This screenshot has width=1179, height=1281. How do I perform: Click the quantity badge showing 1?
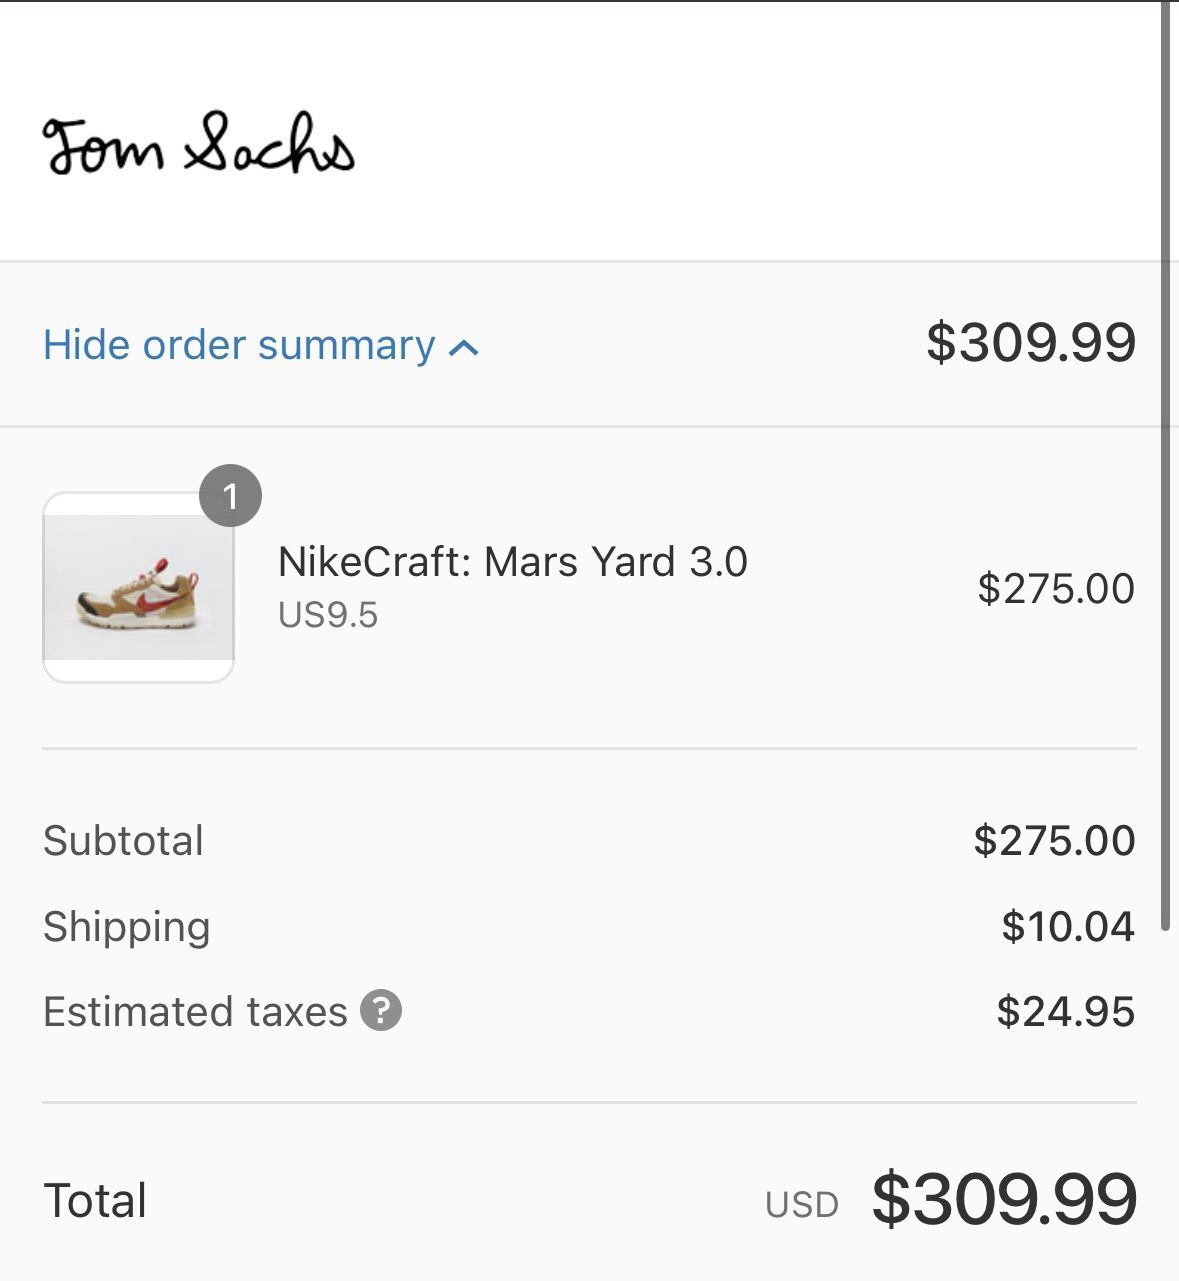(x=230, y=495)
